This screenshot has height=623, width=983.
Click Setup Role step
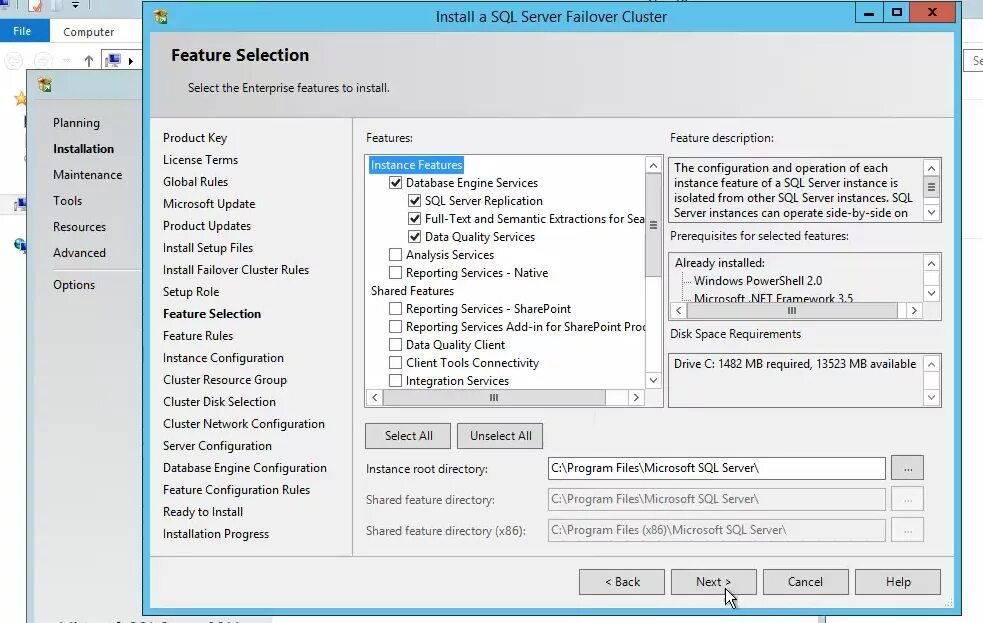[x=191, y=291]
